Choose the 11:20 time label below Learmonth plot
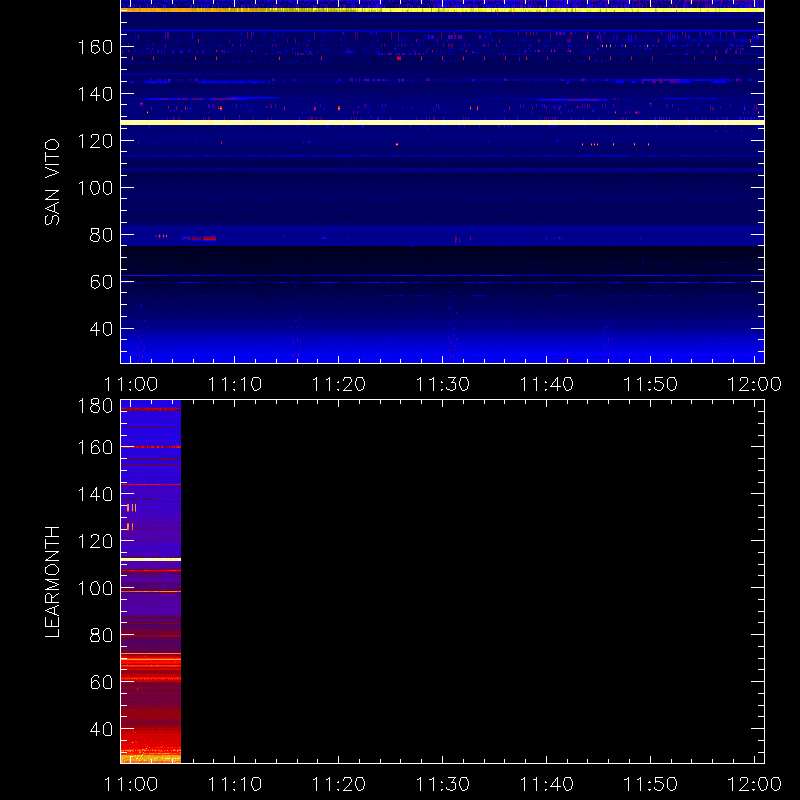 pyautogui.click(x=339, y=784)
